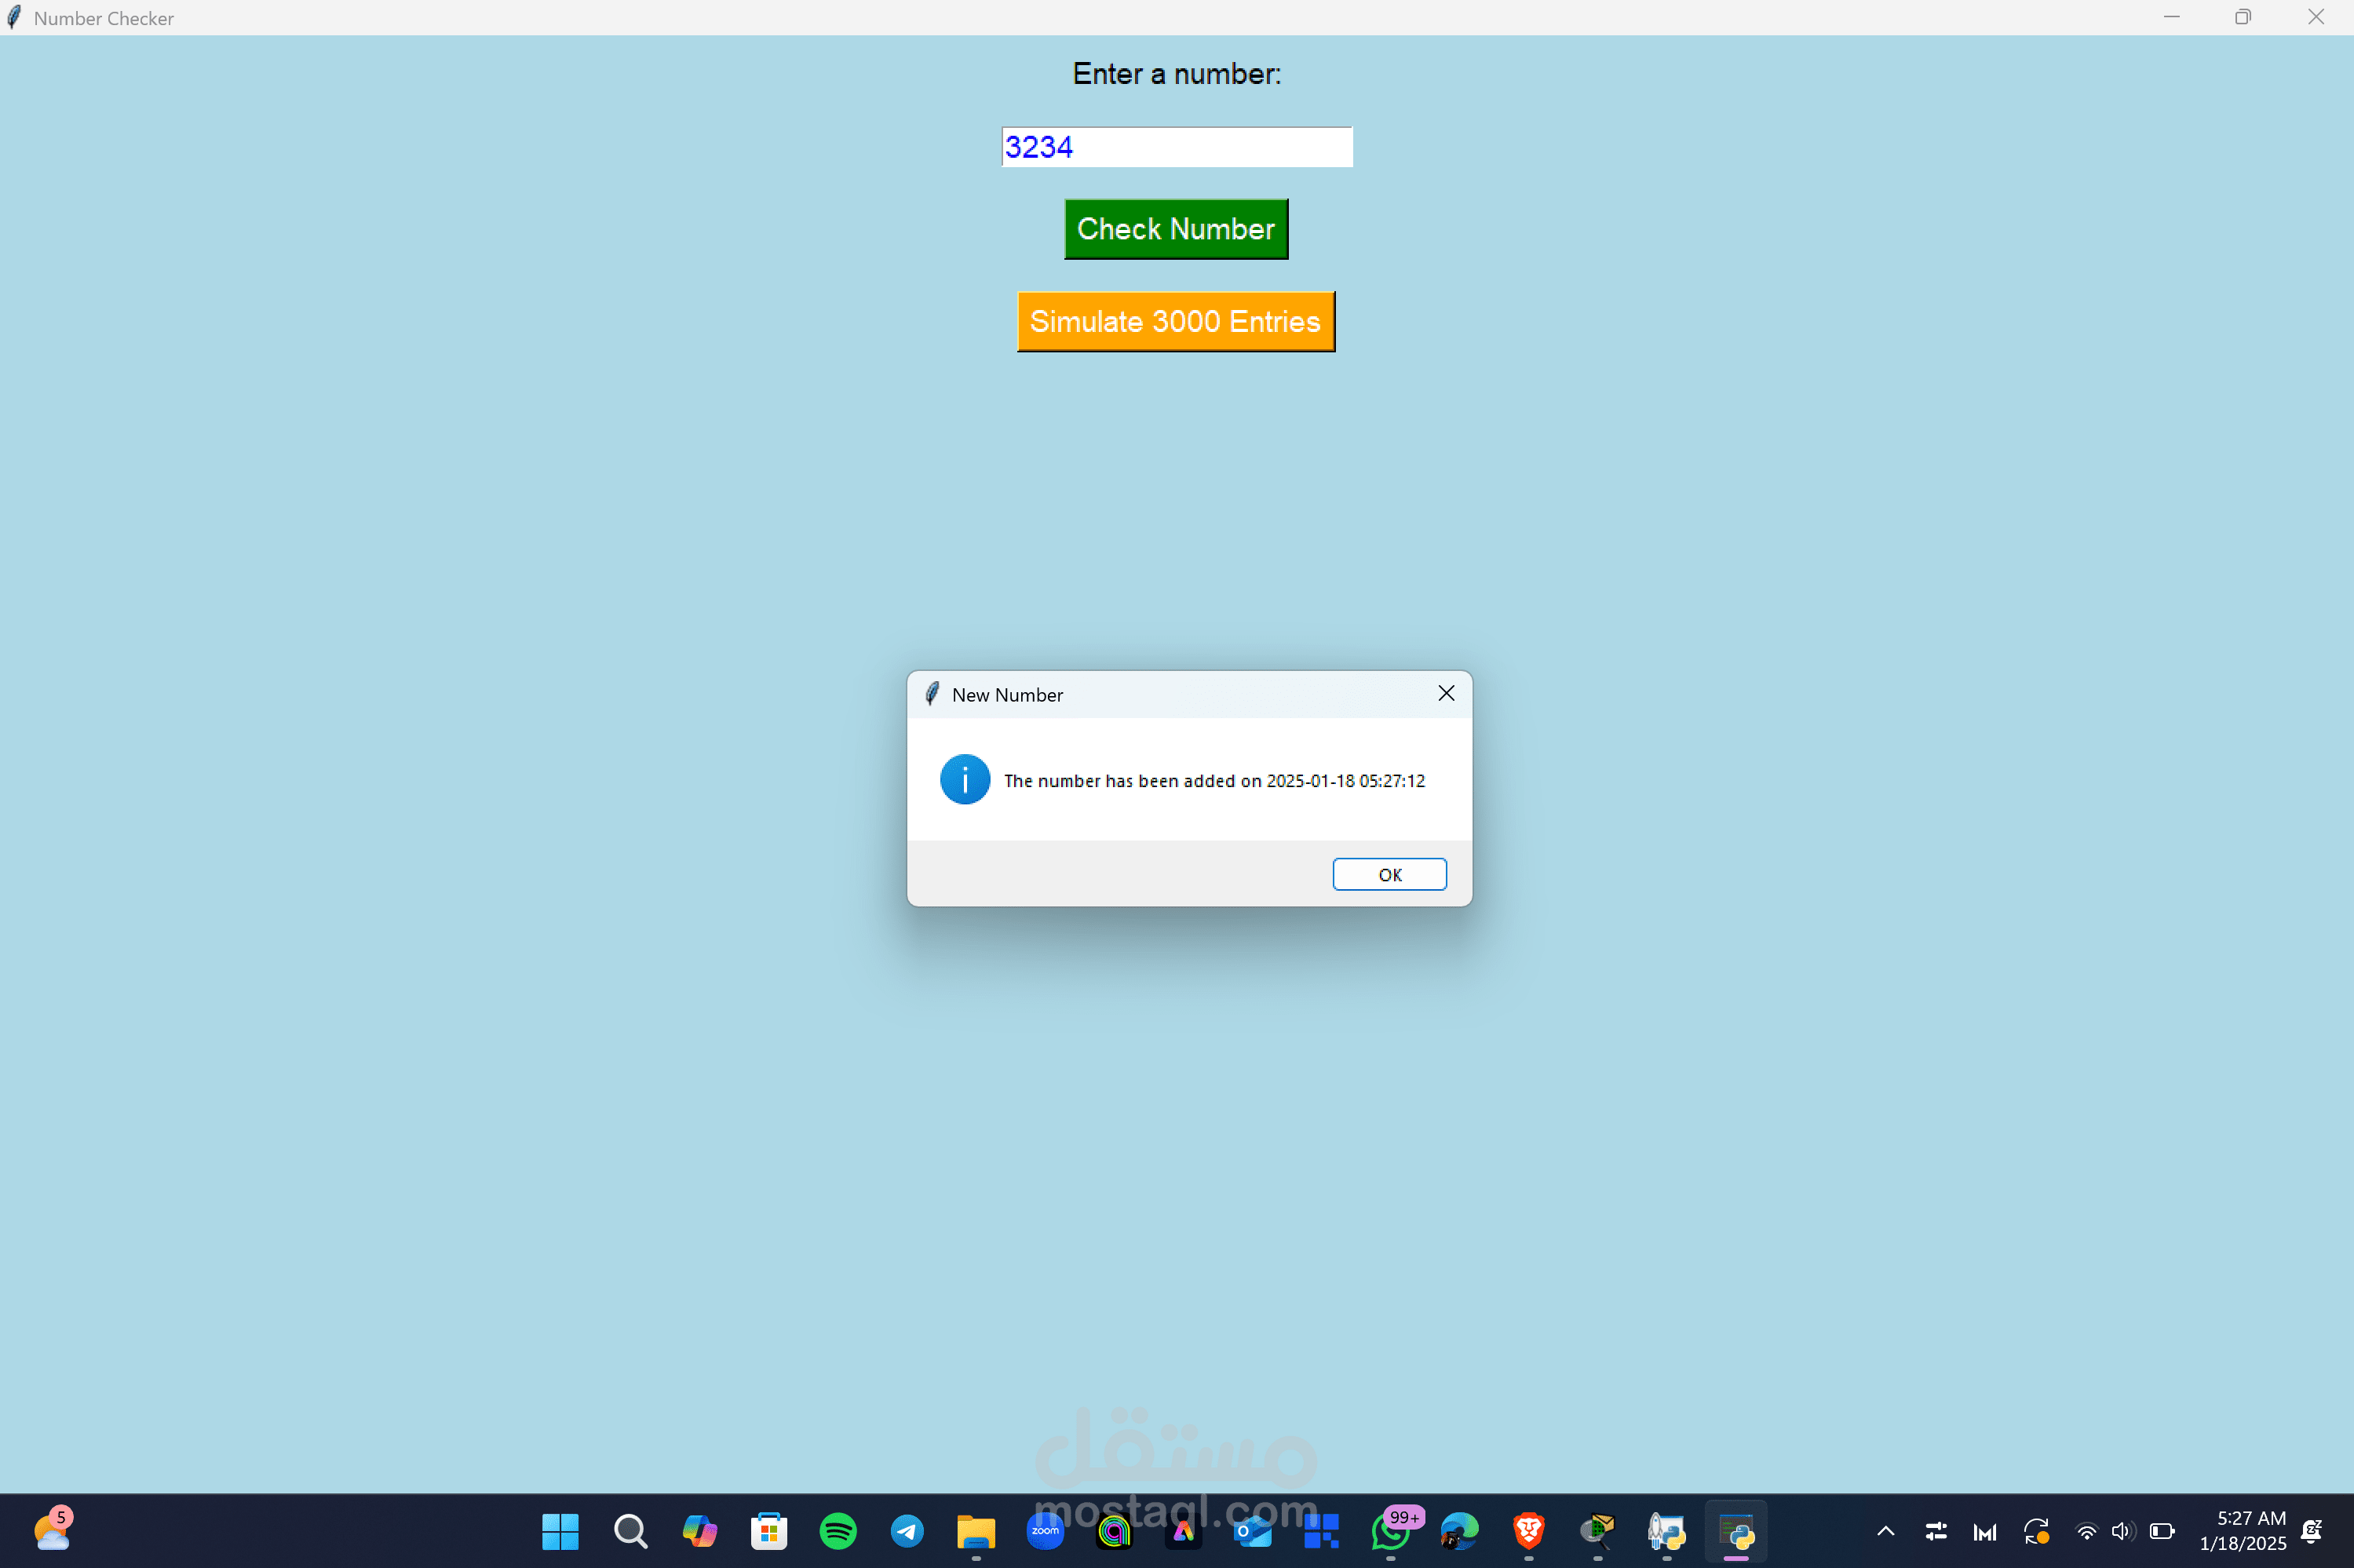2354x1568 pixels.
Task: Open Brave browser from the taskbar
Action: (1528, 1530)
